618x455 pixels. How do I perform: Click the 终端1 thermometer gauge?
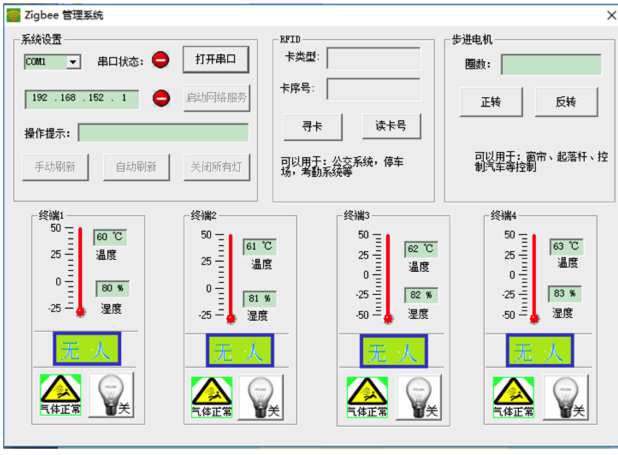point(80,270)
